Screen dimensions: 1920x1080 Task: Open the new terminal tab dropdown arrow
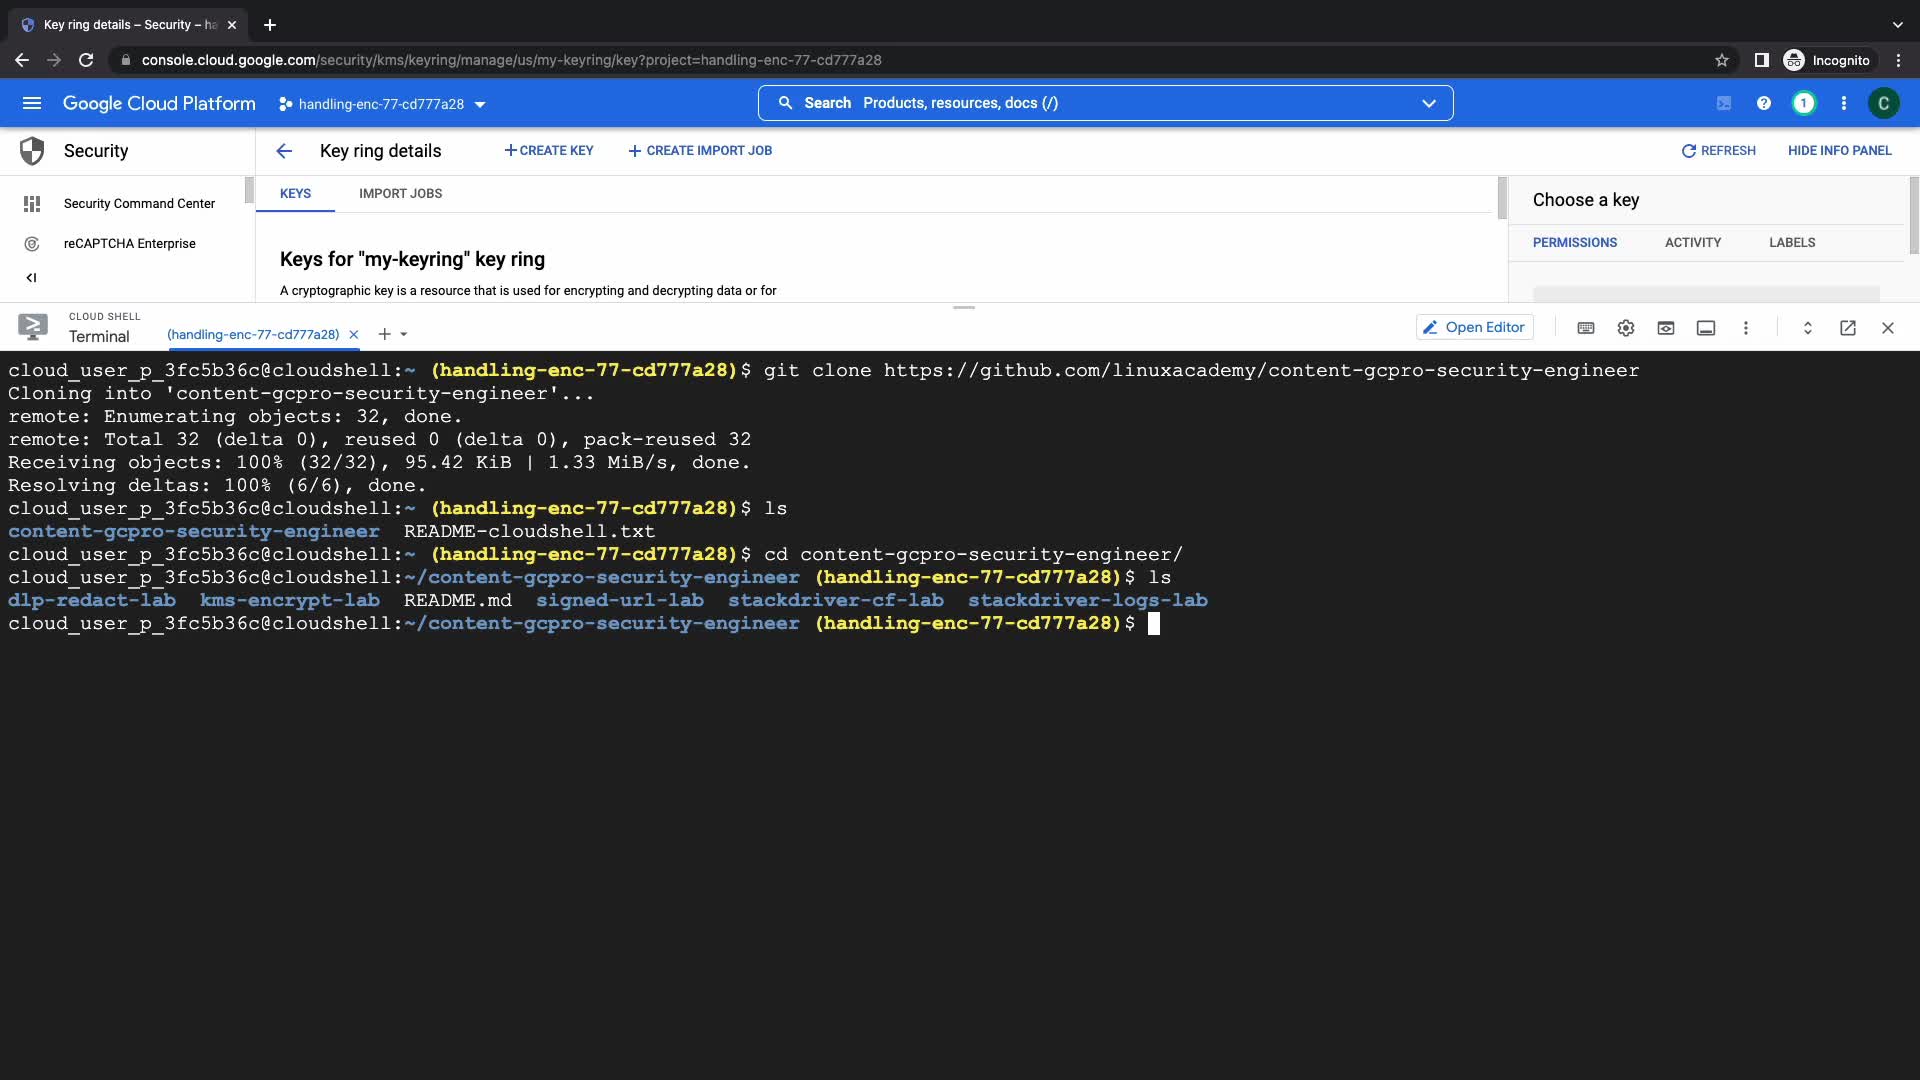pyautogui.click(x=404, y=334)
